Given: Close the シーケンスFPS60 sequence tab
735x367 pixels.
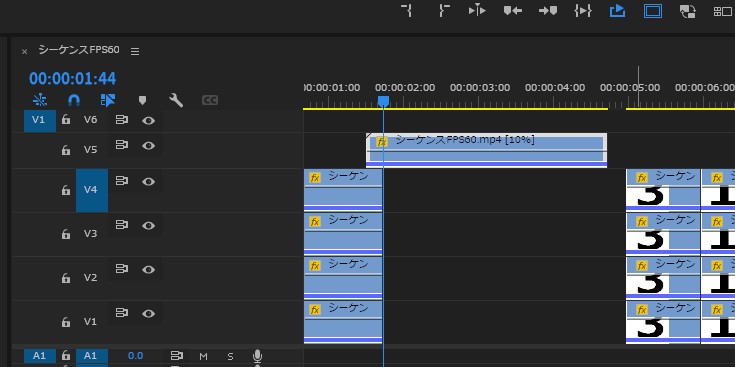Looking at the screenshot, I should 24,52.
